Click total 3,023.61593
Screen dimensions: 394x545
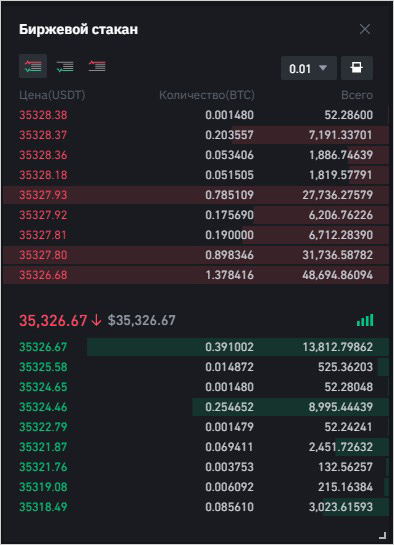340,507
